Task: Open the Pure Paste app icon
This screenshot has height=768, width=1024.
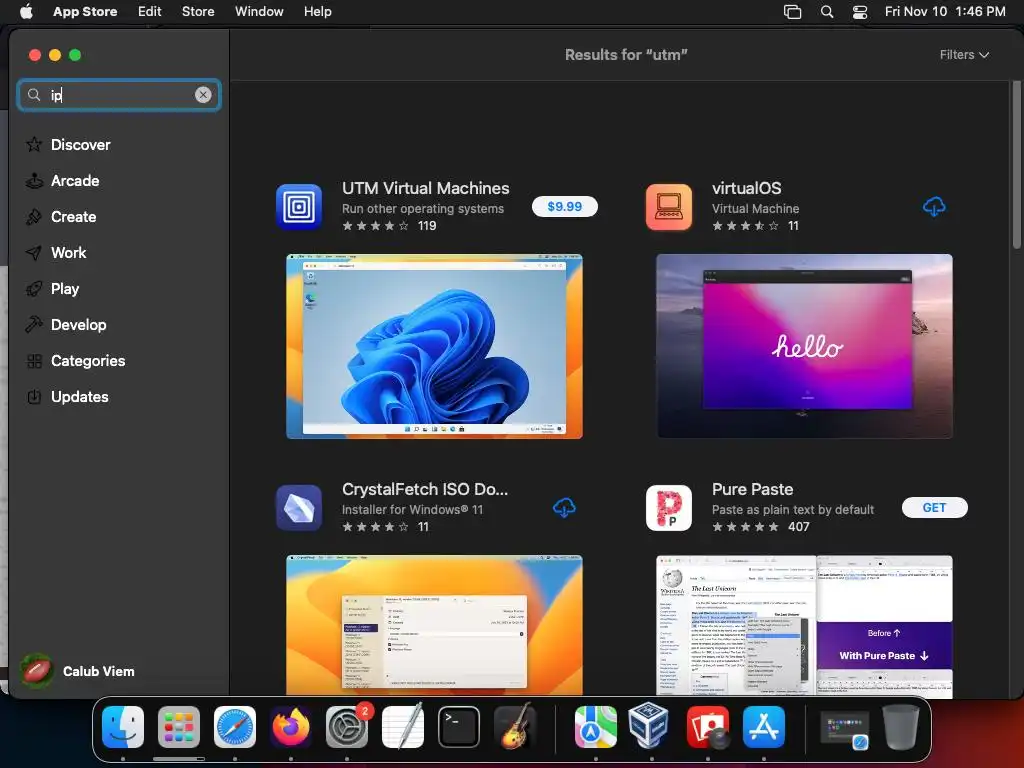Action: (x=669, y=507)
